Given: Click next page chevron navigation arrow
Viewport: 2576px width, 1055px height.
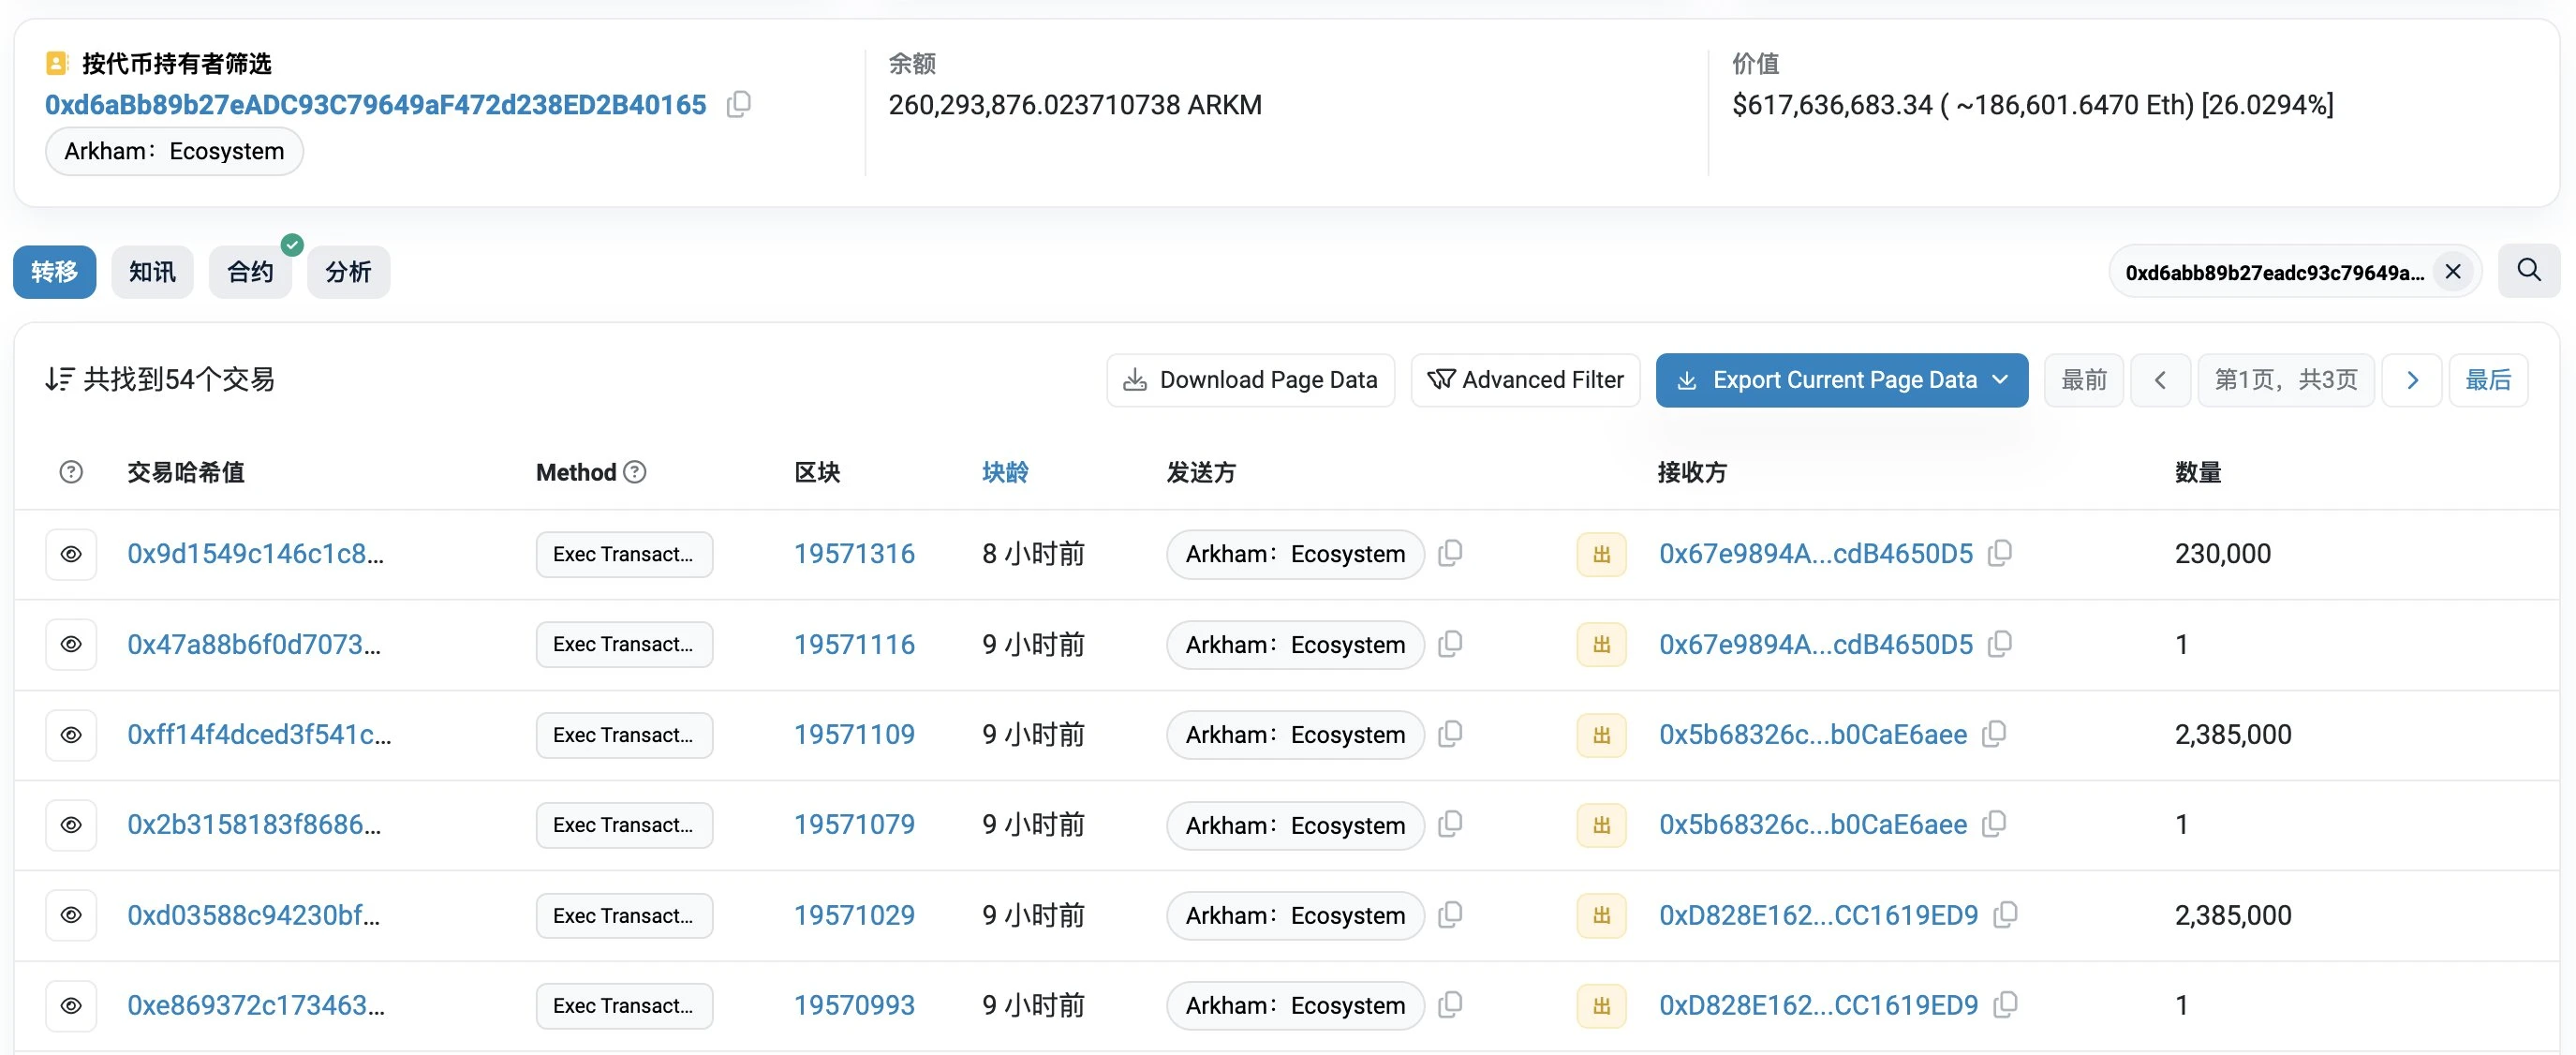Looking at the screenshot, I should coord(2412,379).
